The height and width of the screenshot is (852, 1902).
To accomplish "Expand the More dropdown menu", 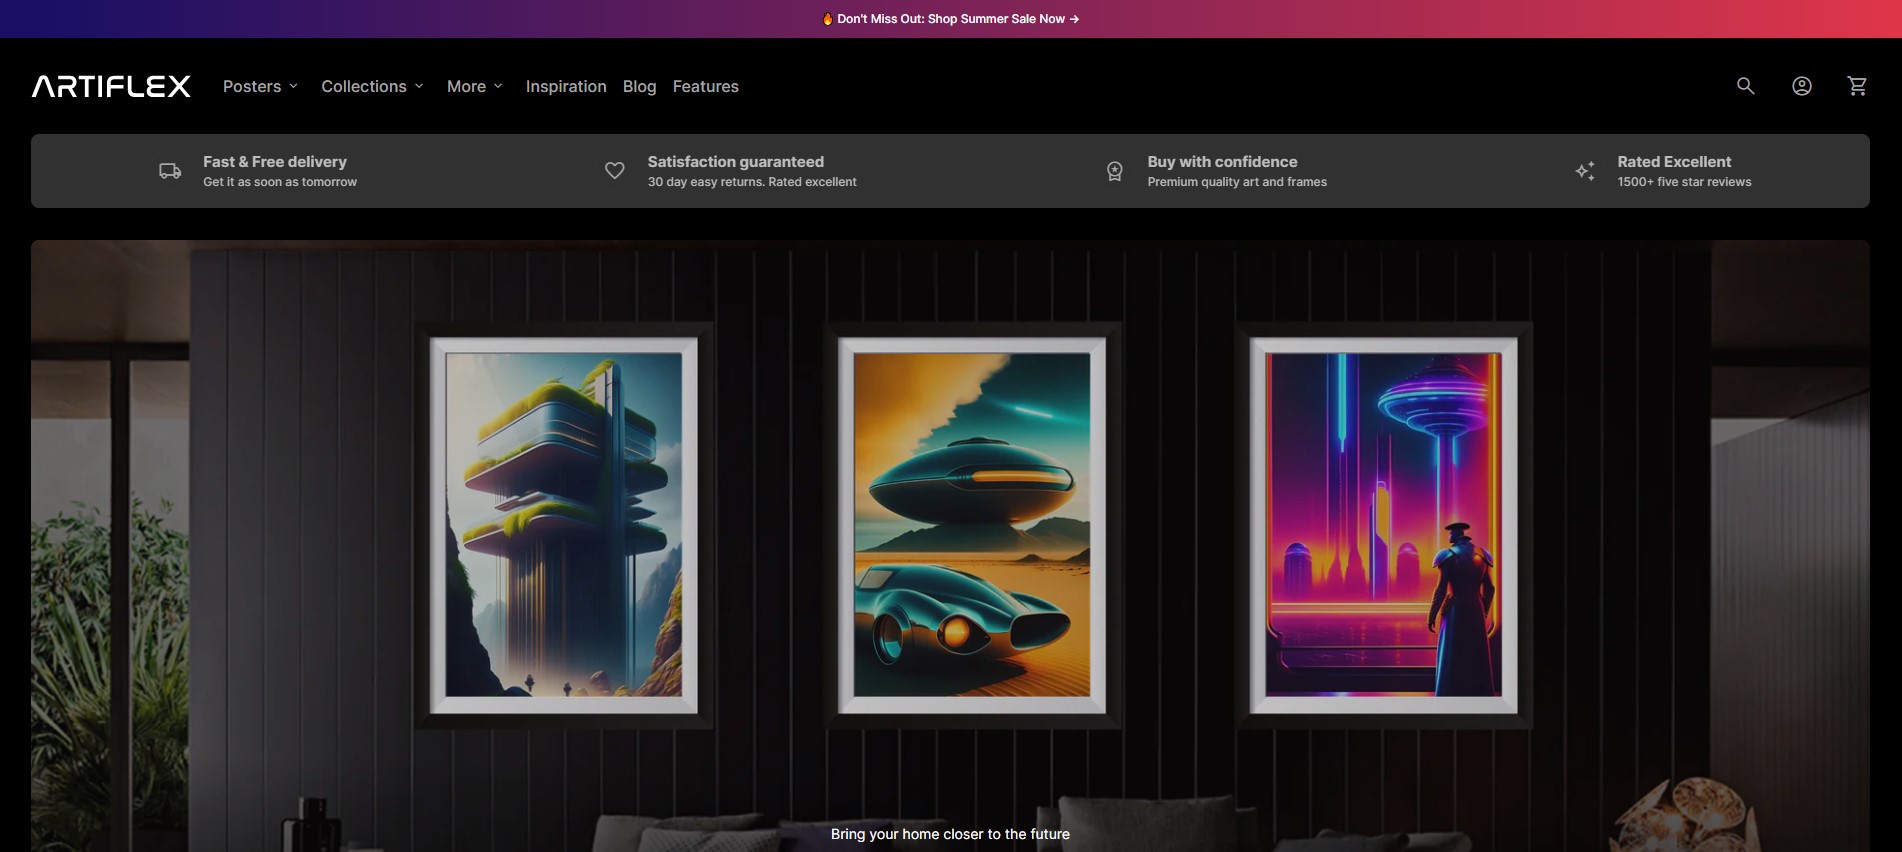I will pos(474,86).
